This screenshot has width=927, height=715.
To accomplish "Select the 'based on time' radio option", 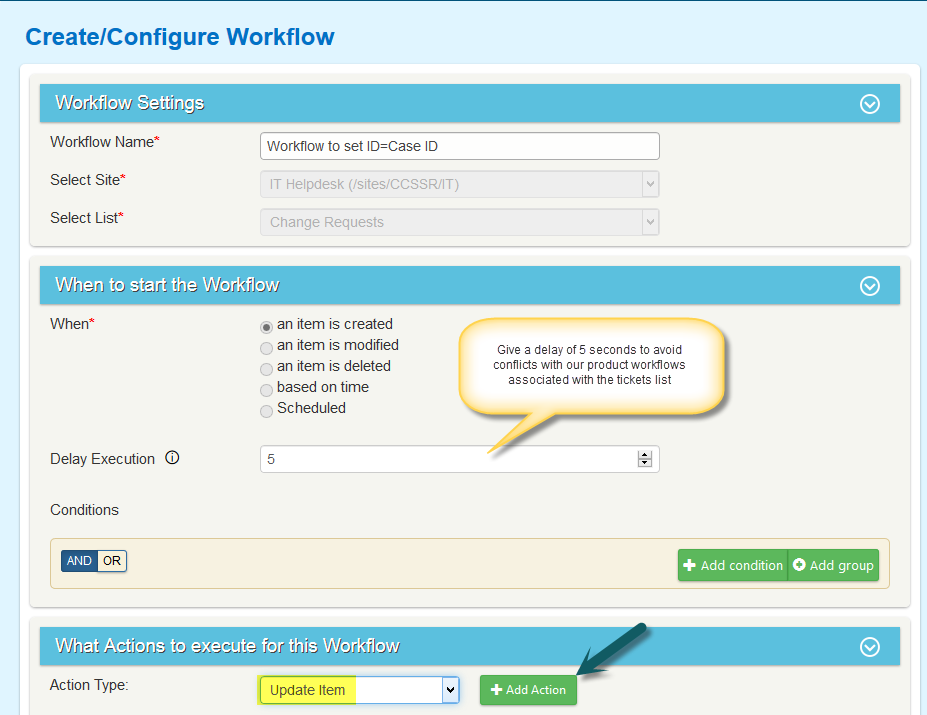I will coord(266,389).
